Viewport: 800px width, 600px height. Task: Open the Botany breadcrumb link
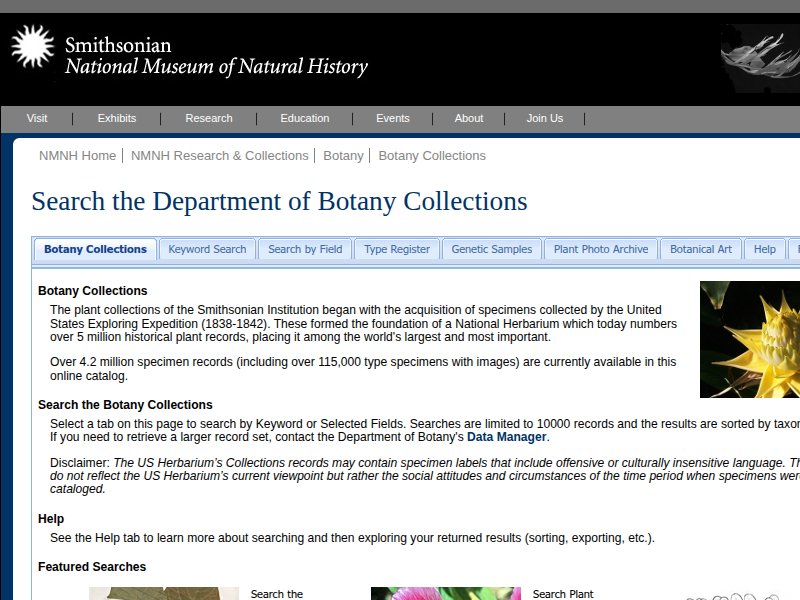[x=343, y=155]
